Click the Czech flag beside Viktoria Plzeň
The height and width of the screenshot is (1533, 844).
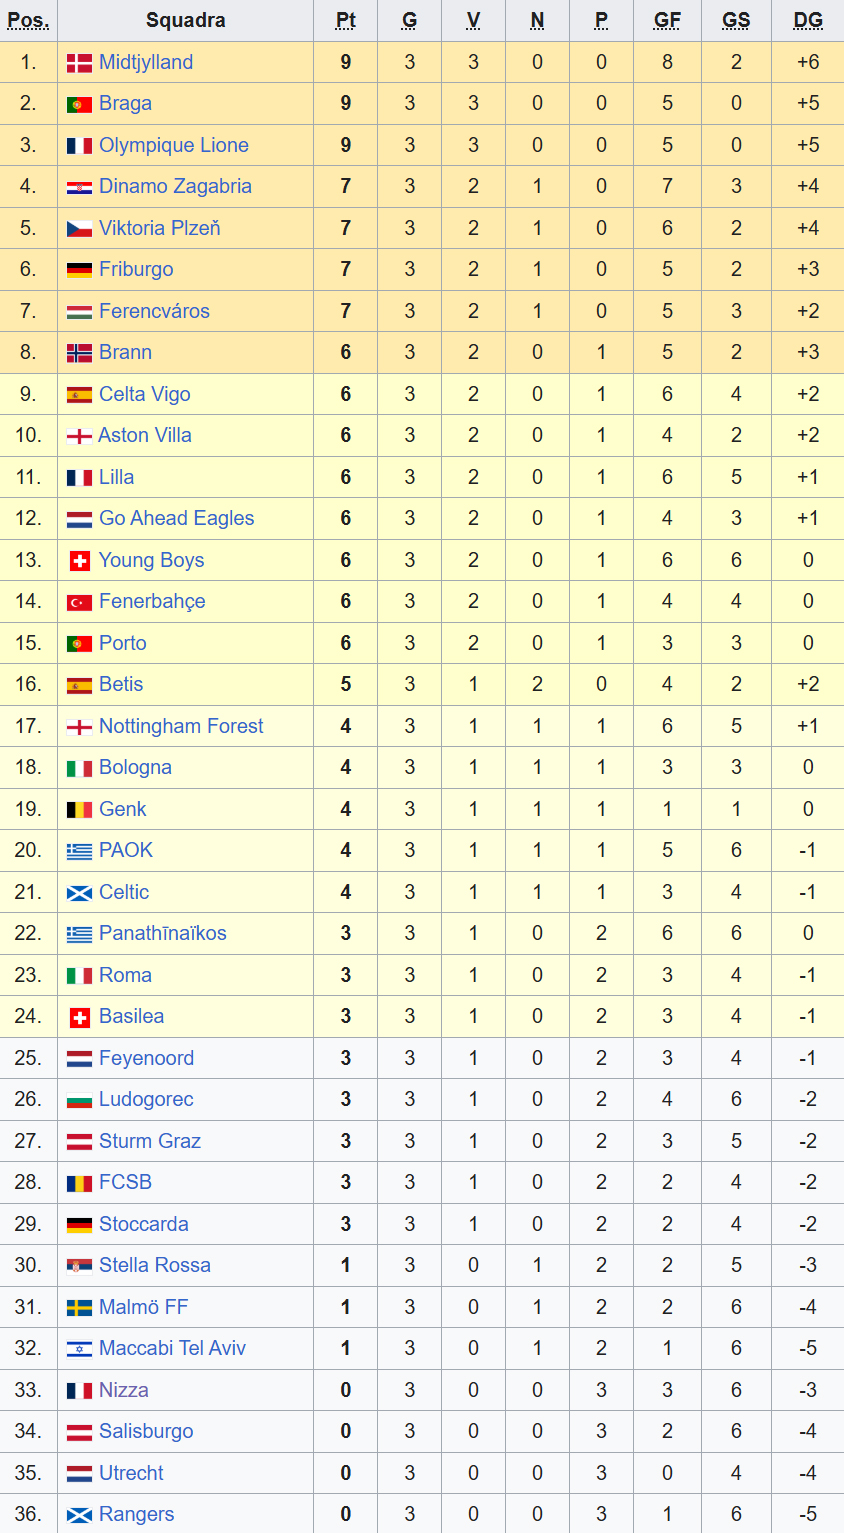coord(79,229)
